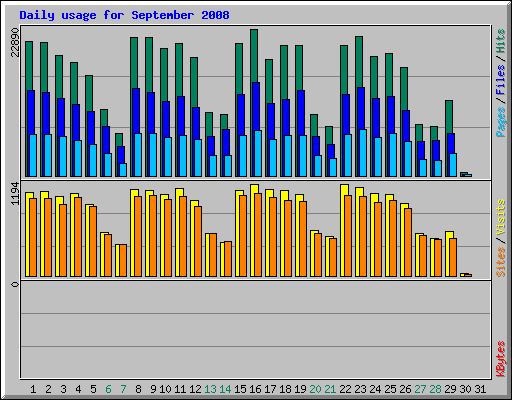Click weekend day 27 label
The height and width of the screenshot is (400, 512).
pos(420,389)
